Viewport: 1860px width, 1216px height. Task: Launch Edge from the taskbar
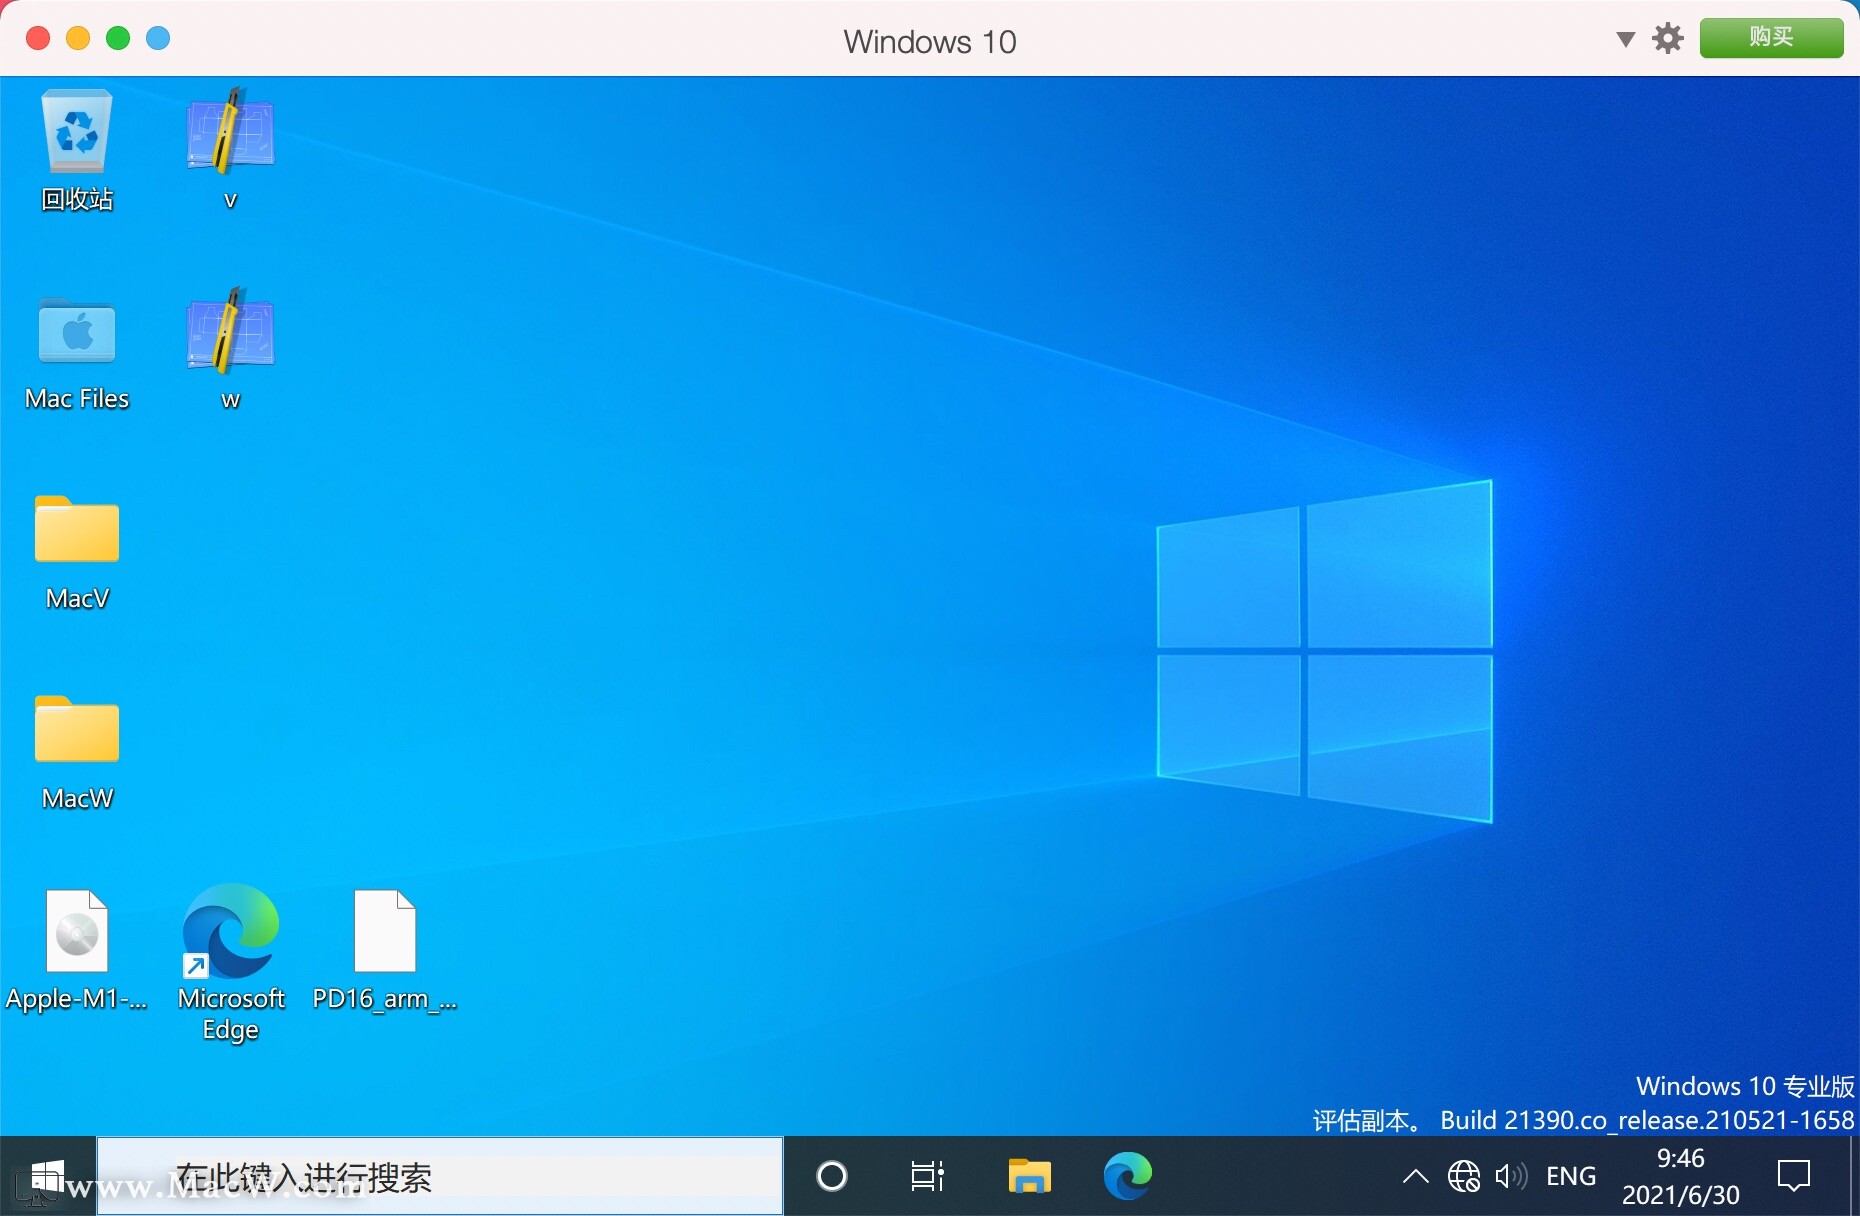tap(1127, 1176)
